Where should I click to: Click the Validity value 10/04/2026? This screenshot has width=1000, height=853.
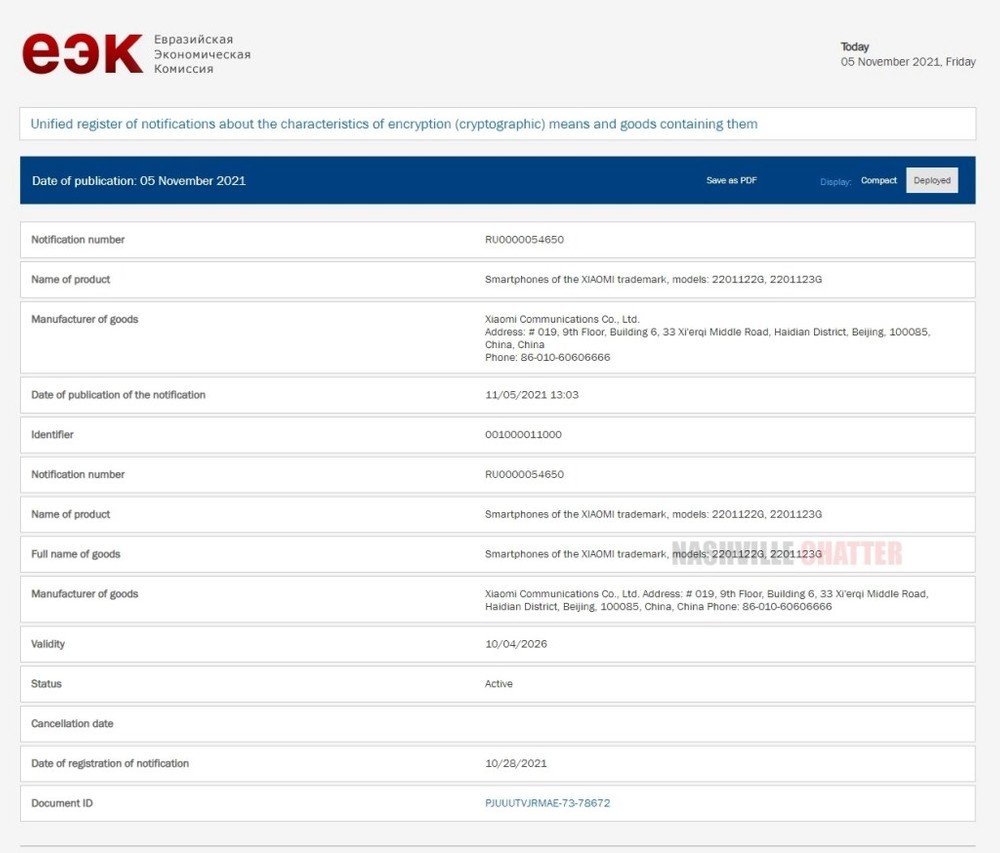[516, 644]
